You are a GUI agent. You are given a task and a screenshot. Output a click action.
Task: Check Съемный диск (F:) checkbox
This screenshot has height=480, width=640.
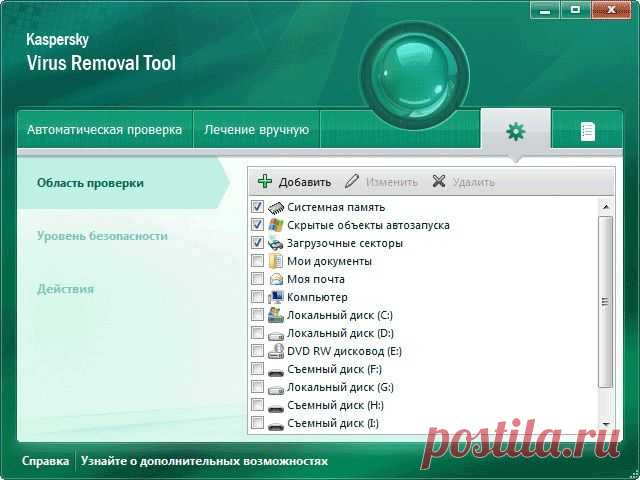257,368
